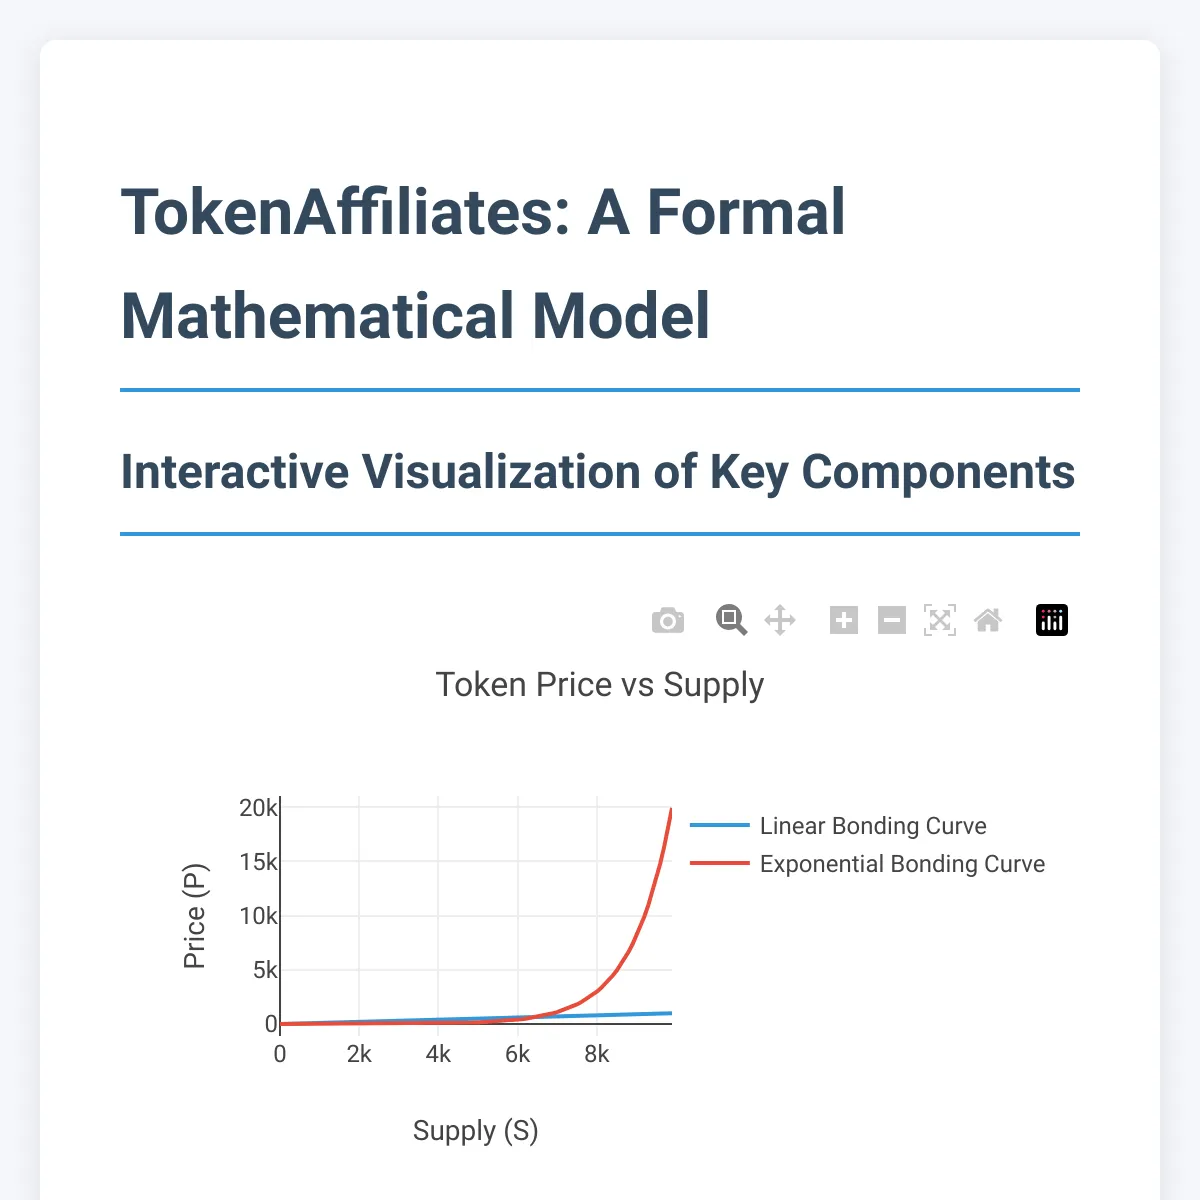Click the Supply (S) axis label

(476, 1130)
